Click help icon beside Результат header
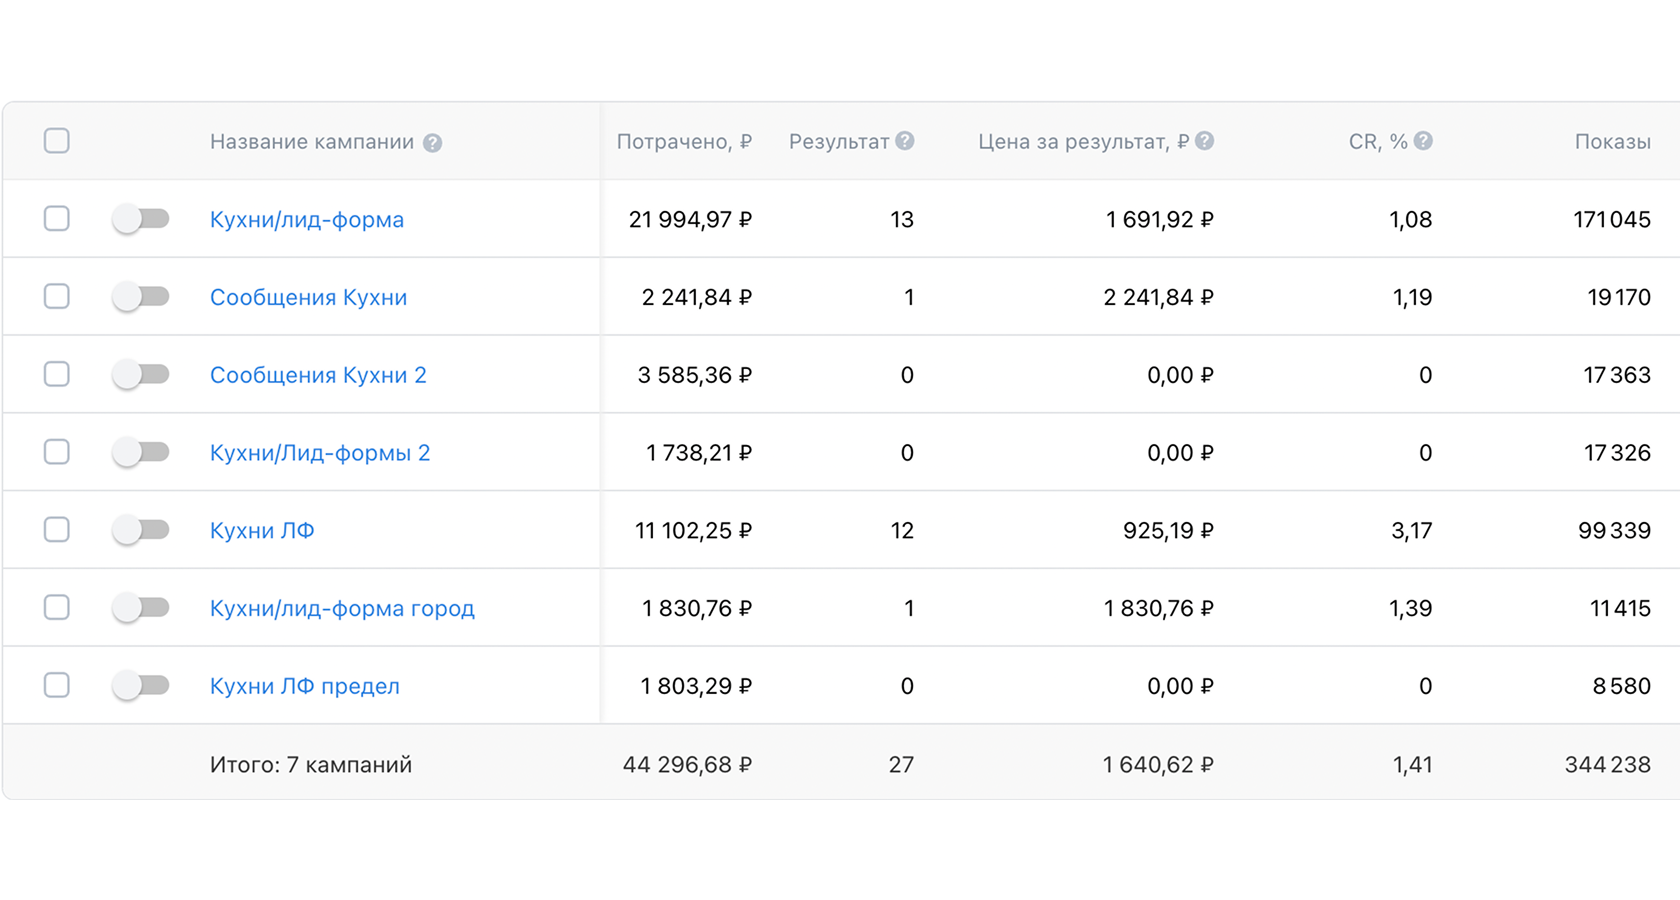Image resolution: width=1680 pixels, height=900 pixels. click(905, 141)
